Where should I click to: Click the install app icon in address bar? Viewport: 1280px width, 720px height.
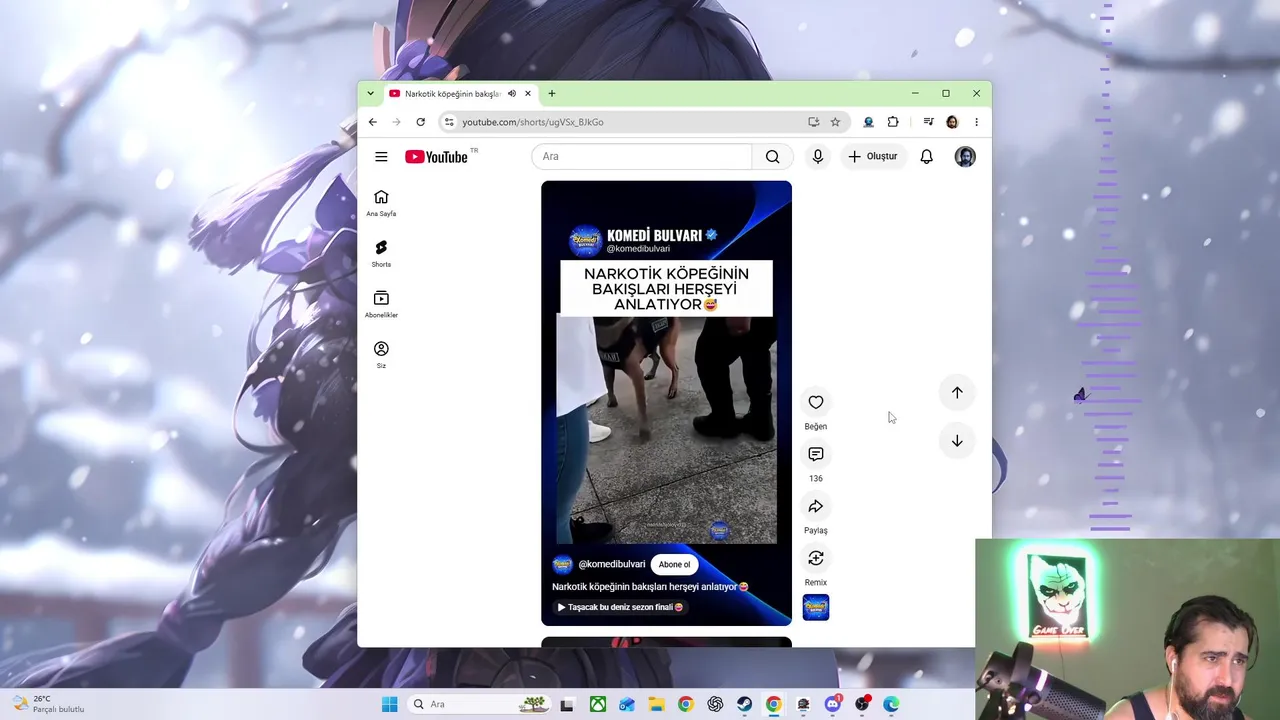click(814, 122)
